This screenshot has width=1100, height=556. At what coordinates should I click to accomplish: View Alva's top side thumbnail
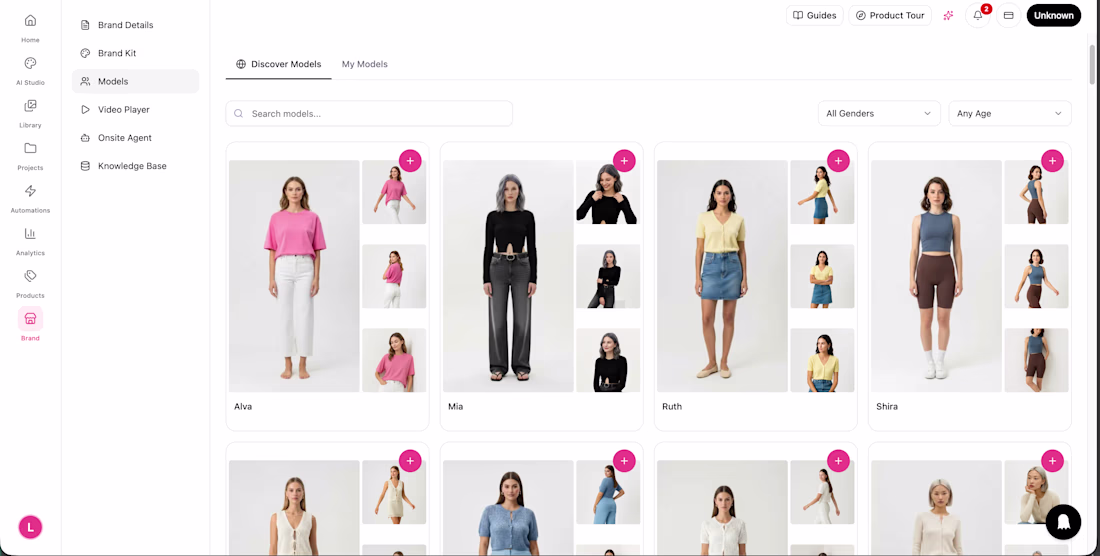394,192
